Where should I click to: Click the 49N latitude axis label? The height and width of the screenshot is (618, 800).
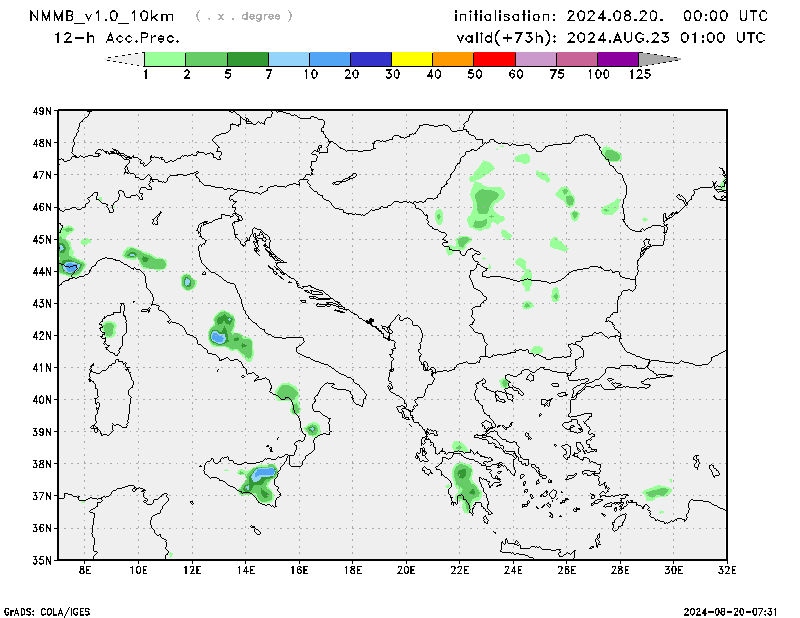pos(41,111)
